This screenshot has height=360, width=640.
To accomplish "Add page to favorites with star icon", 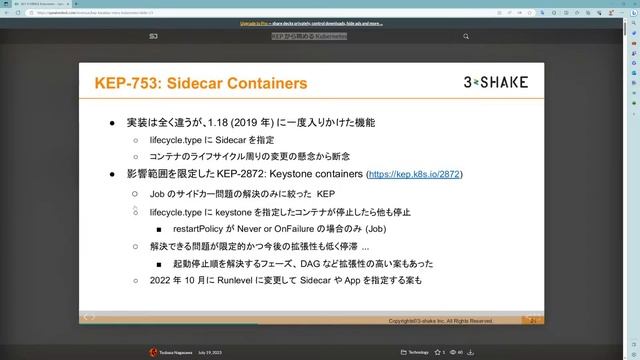I will tap(530, 13).
